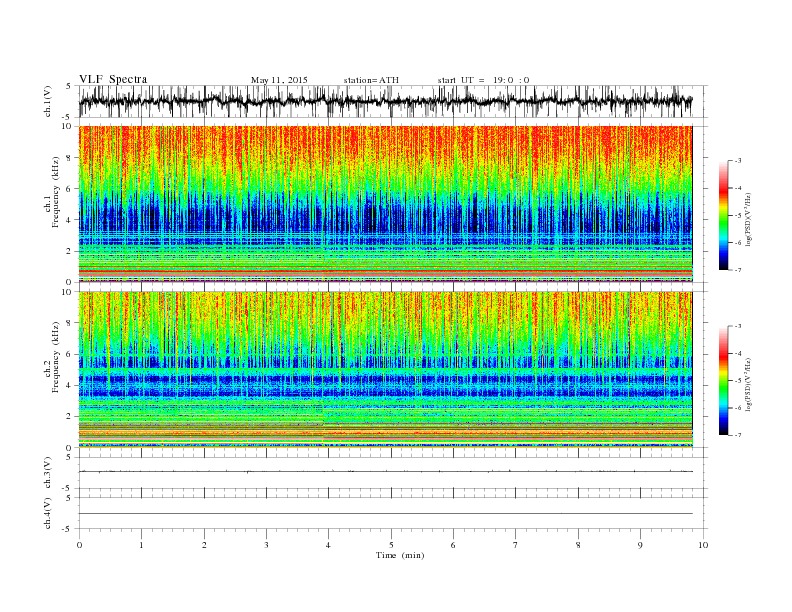Click the 'station=ATH' header label
This screenshot has height=612, width=792.
[371, 80]
